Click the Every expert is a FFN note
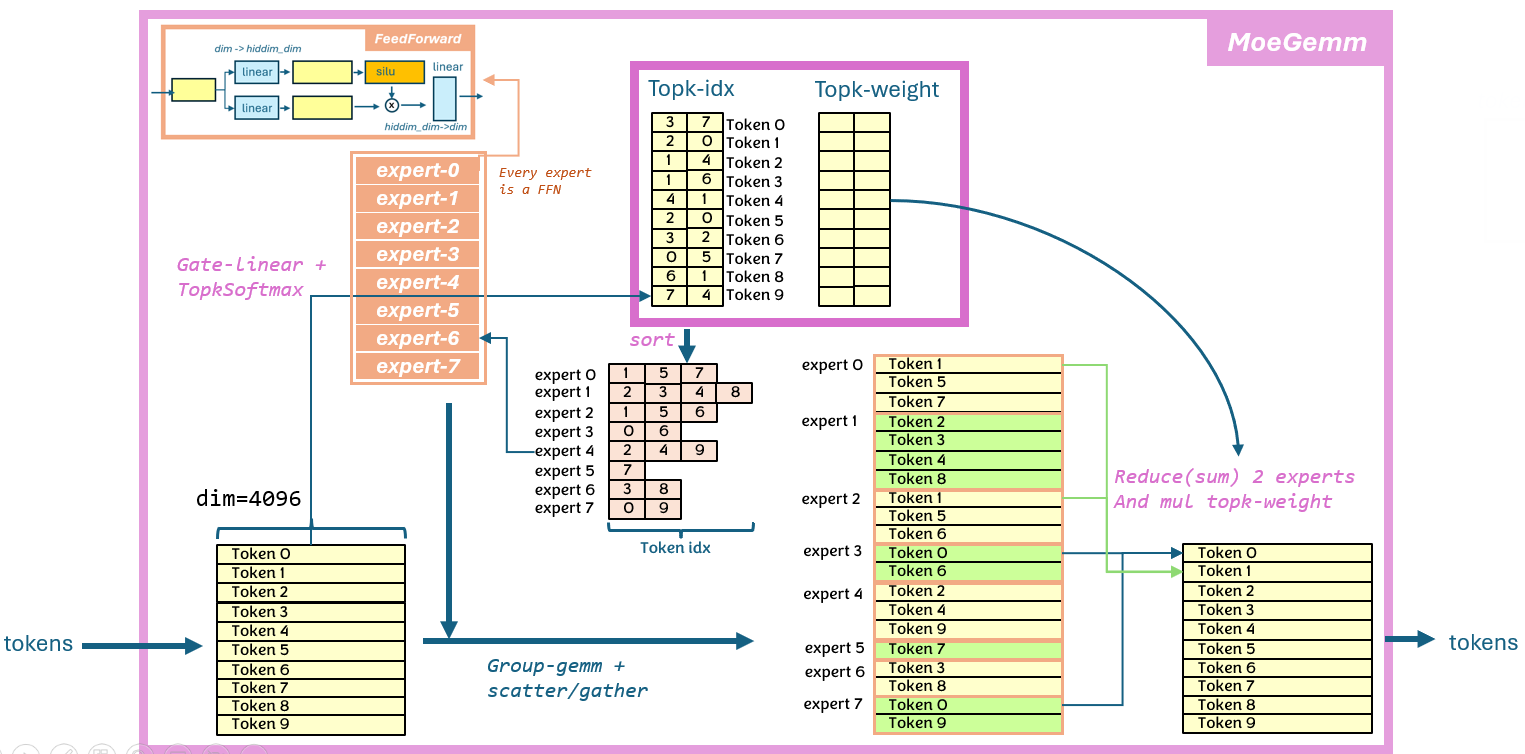The height and width of the screenshot is (754, 1525). point(545,181)
